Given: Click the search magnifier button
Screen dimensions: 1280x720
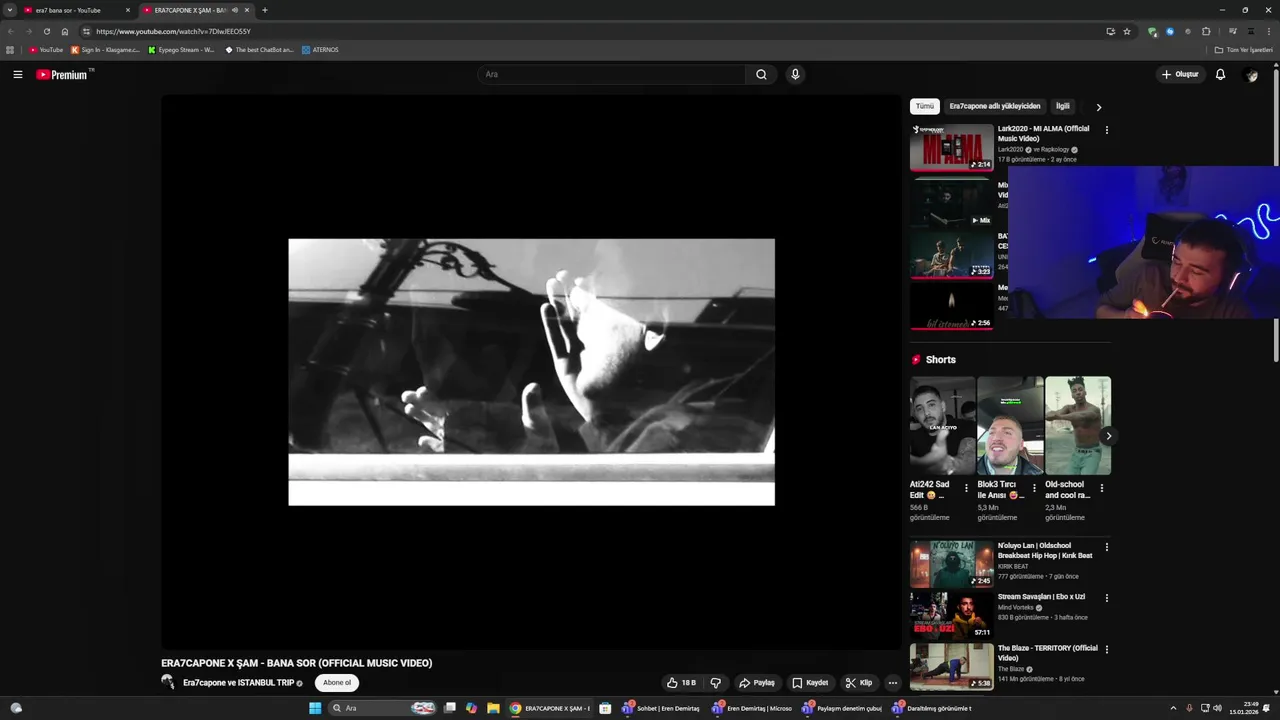Looking at the screenshot, I should click(761, 74).
